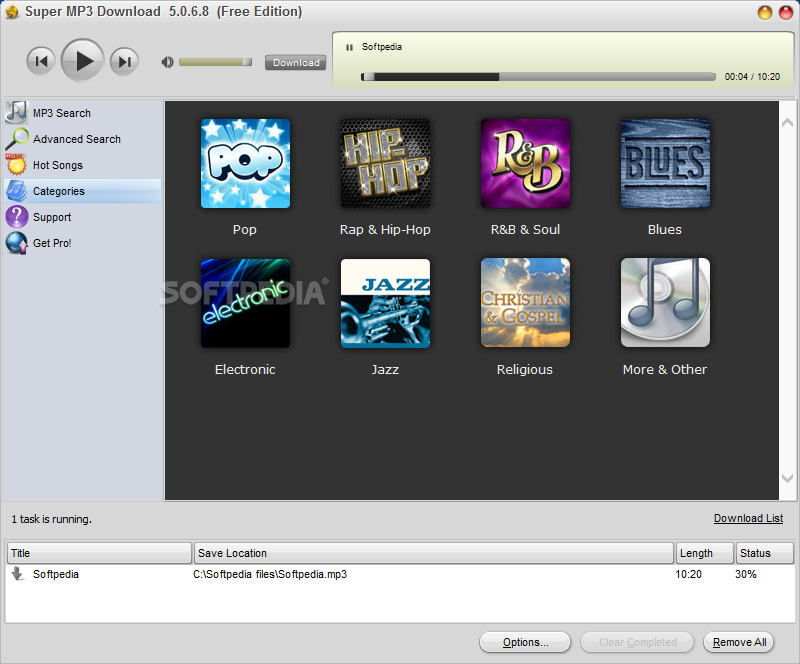
Task: Open the Download List link
Action: point(748,518)
